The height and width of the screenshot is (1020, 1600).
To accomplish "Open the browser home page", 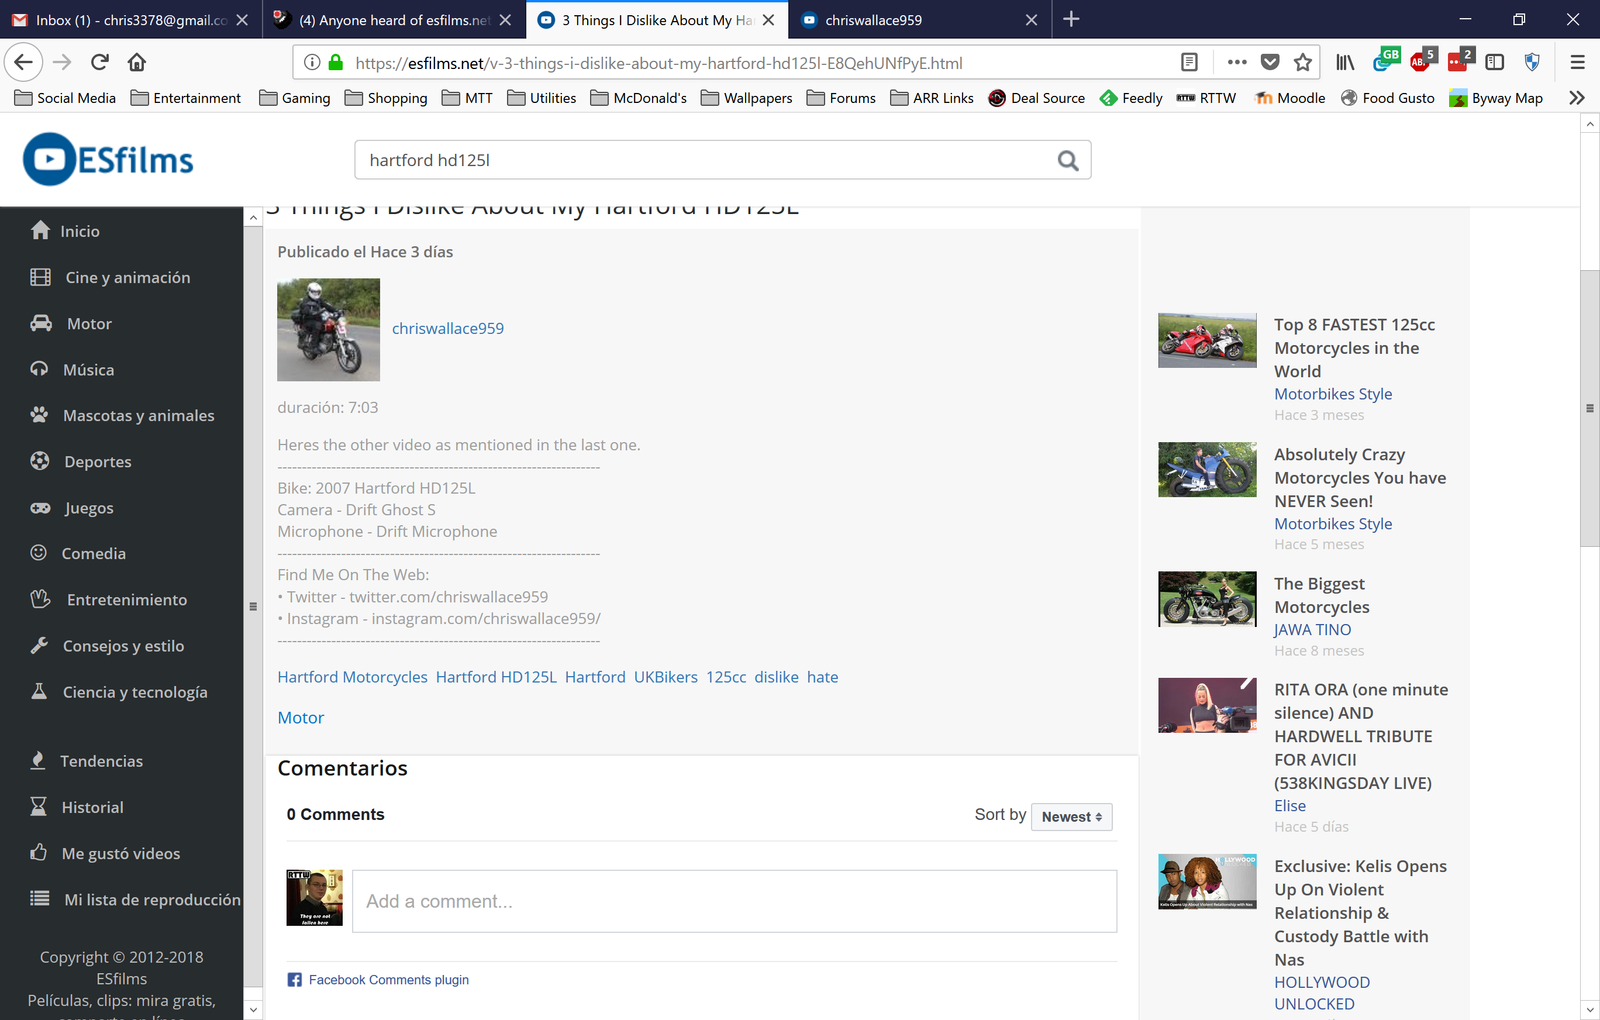I will click(137, 62).
